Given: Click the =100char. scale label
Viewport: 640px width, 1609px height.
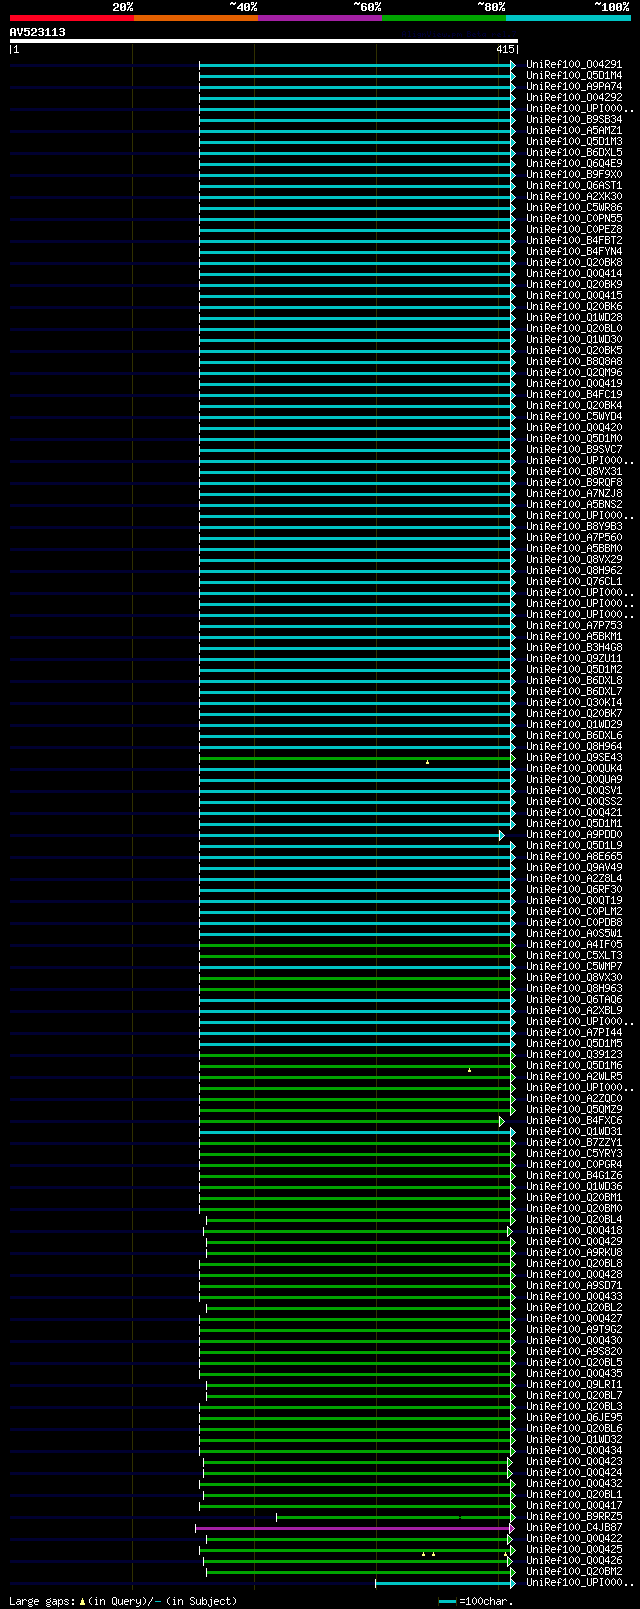Looking at the screenshot, I should 486,1601.
